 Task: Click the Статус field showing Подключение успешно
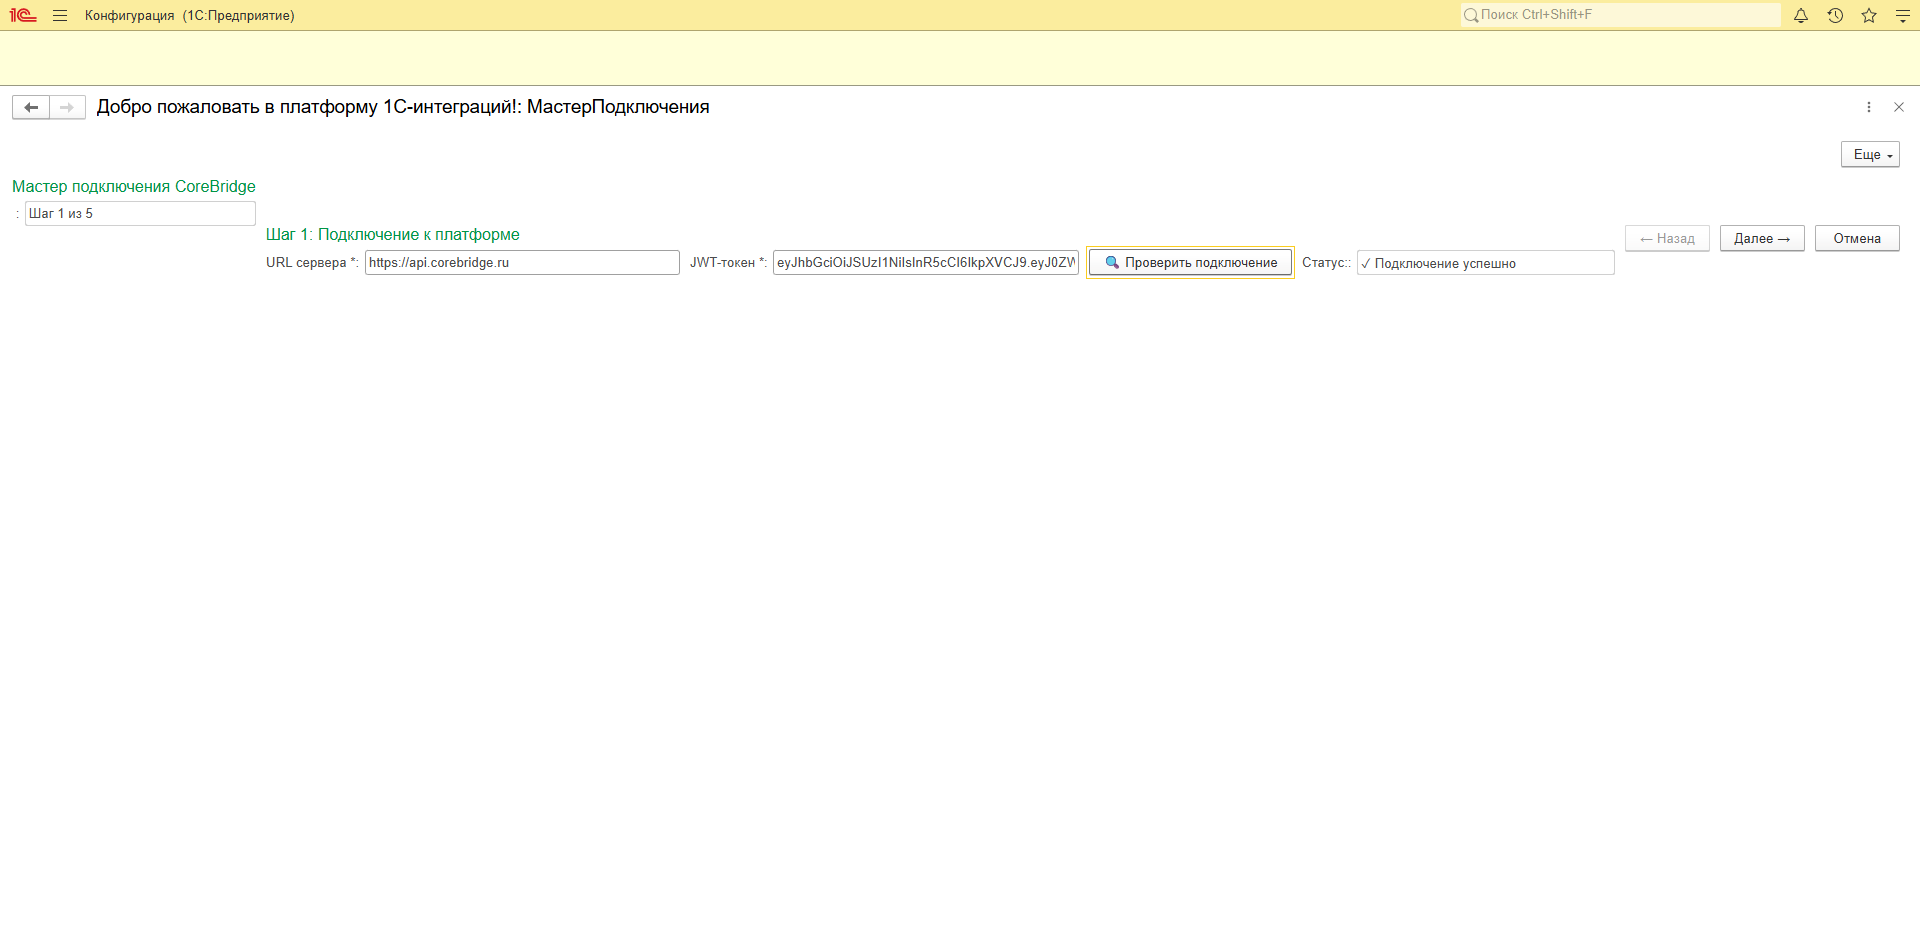1485,263
